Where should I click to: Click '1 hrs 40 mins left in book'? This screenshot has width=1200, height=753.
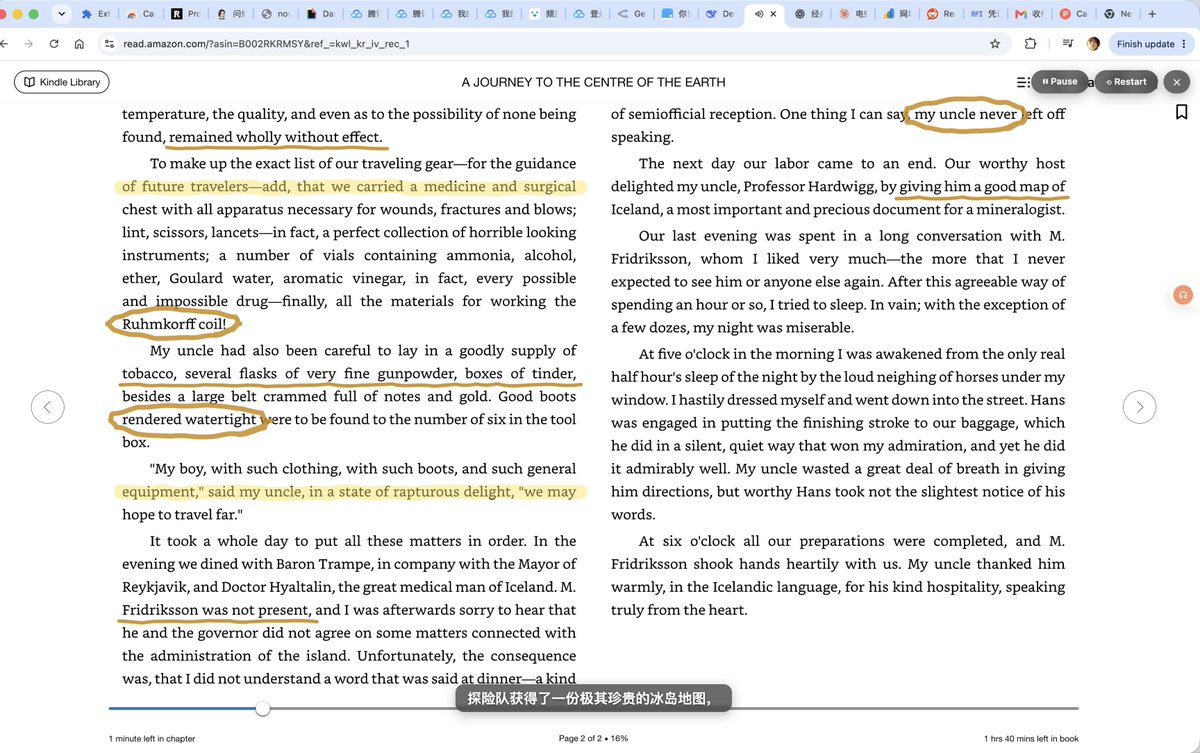tap(1032, 738)
